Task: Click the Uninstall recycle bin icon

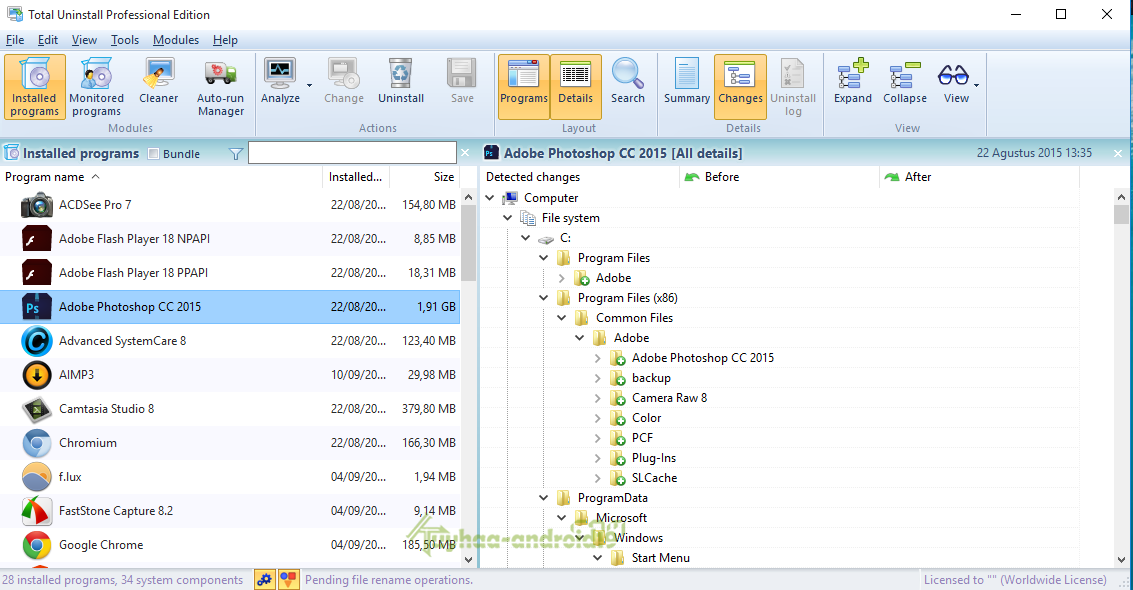Action: tap(400, 73)
